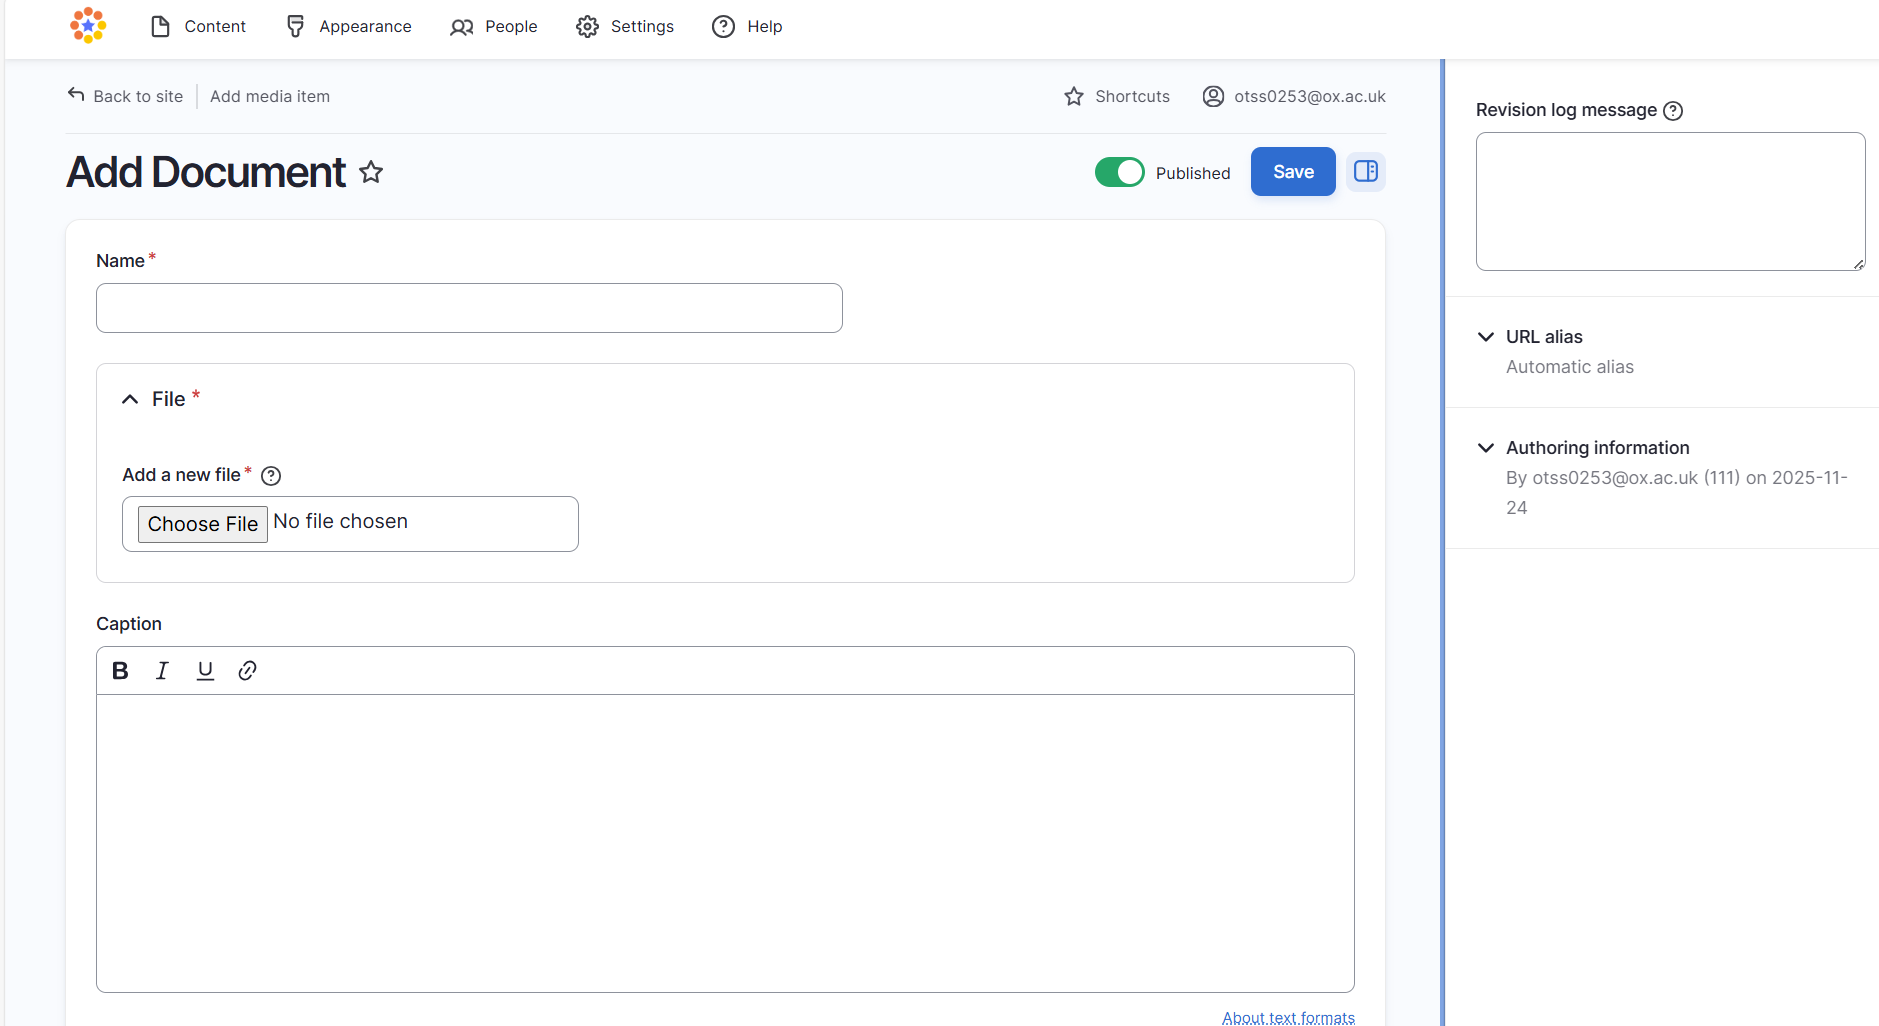Save the new document
The height and width of the screenshot is (1026, 1879).
pyautogui.click(x=1292, y=171)
